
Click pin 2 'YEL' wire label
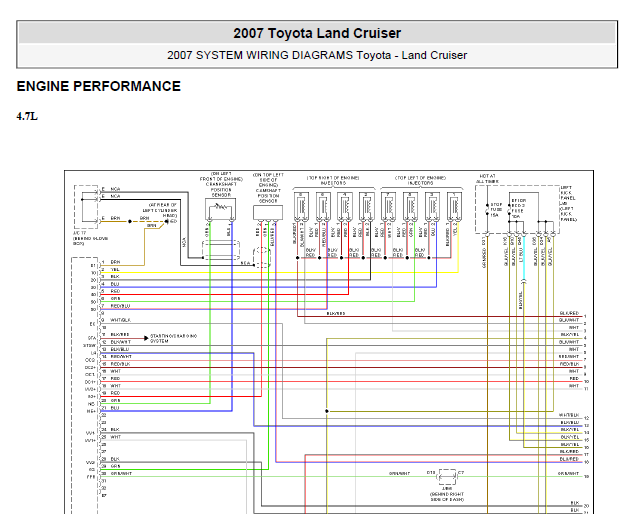[115, 269]
